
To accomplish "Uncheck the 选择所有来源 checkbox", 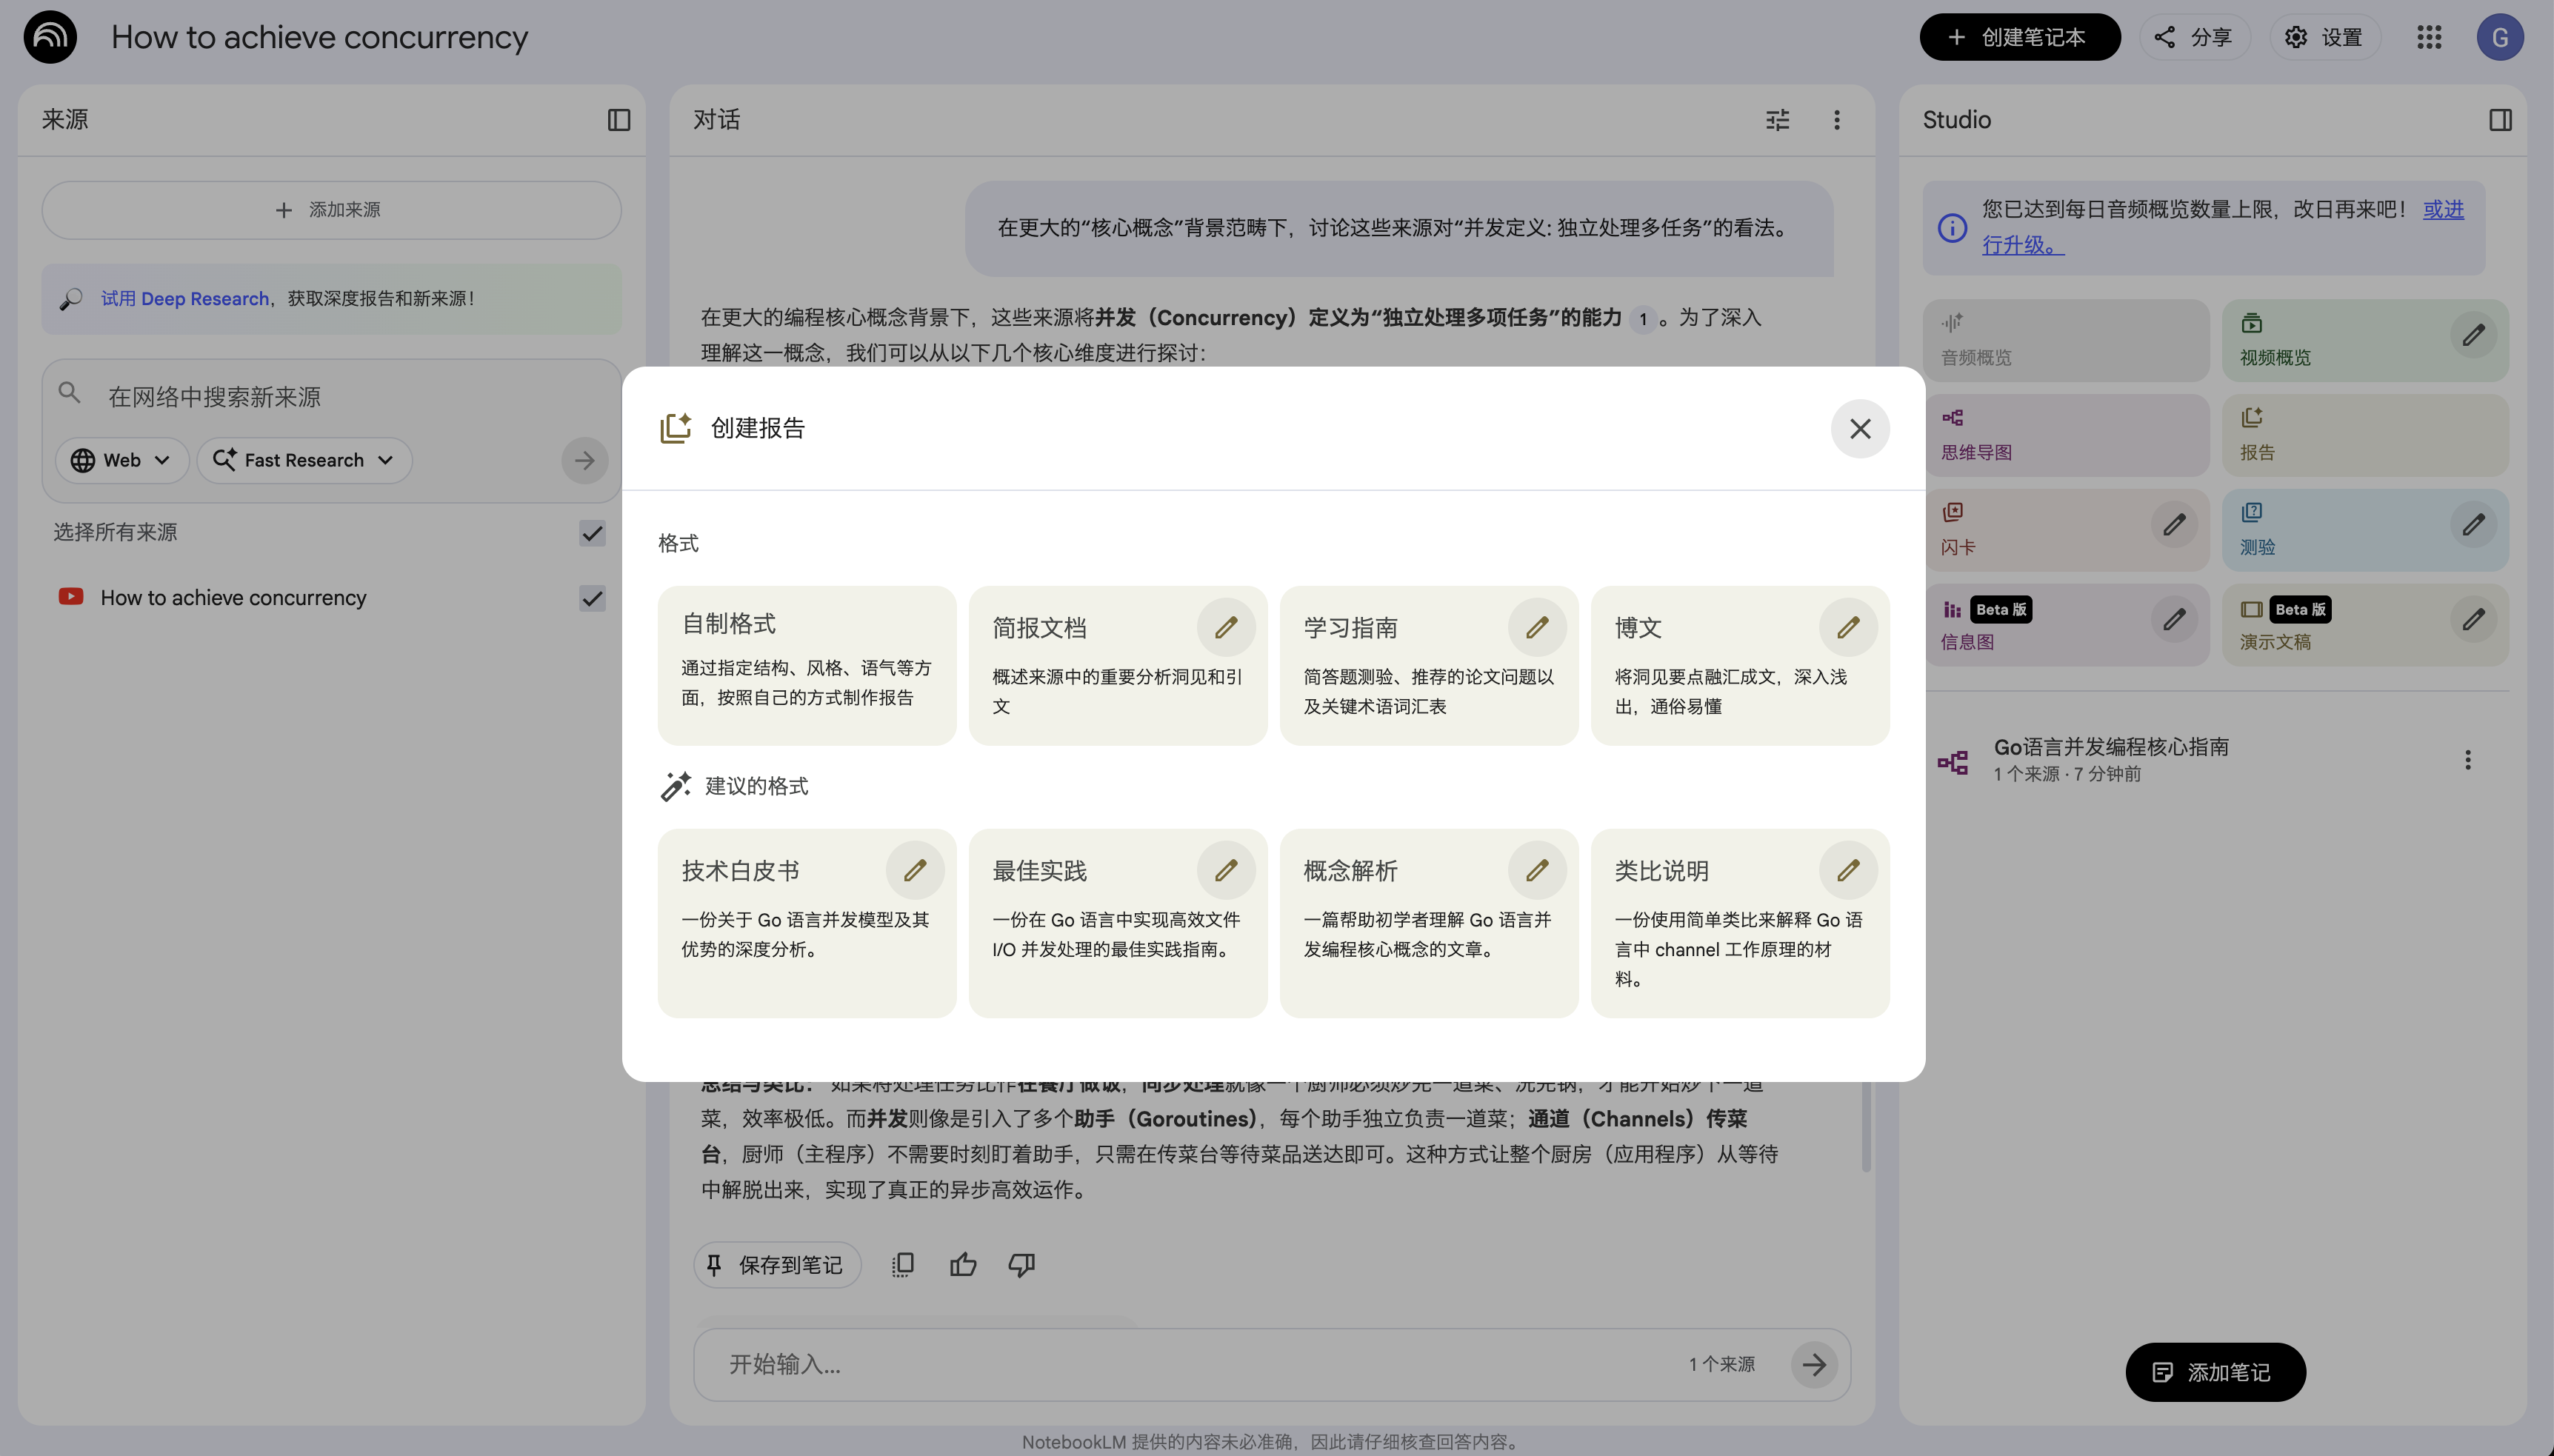I will [x=591, y=533].
